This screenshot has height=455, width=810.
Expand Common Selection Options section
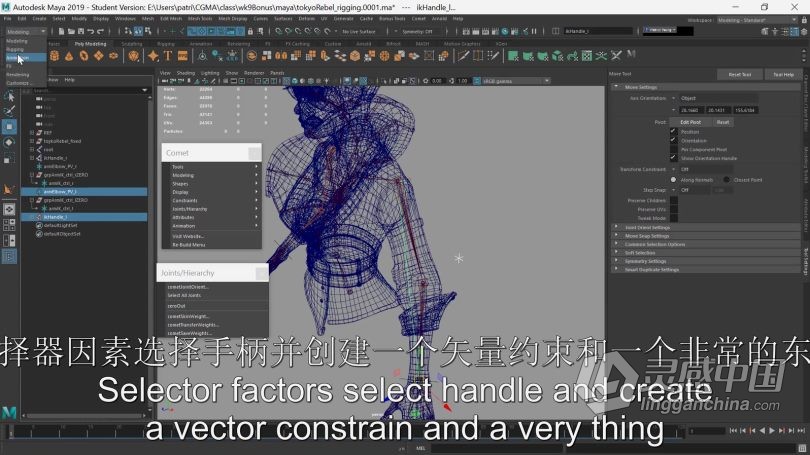(x=705, y=244)
